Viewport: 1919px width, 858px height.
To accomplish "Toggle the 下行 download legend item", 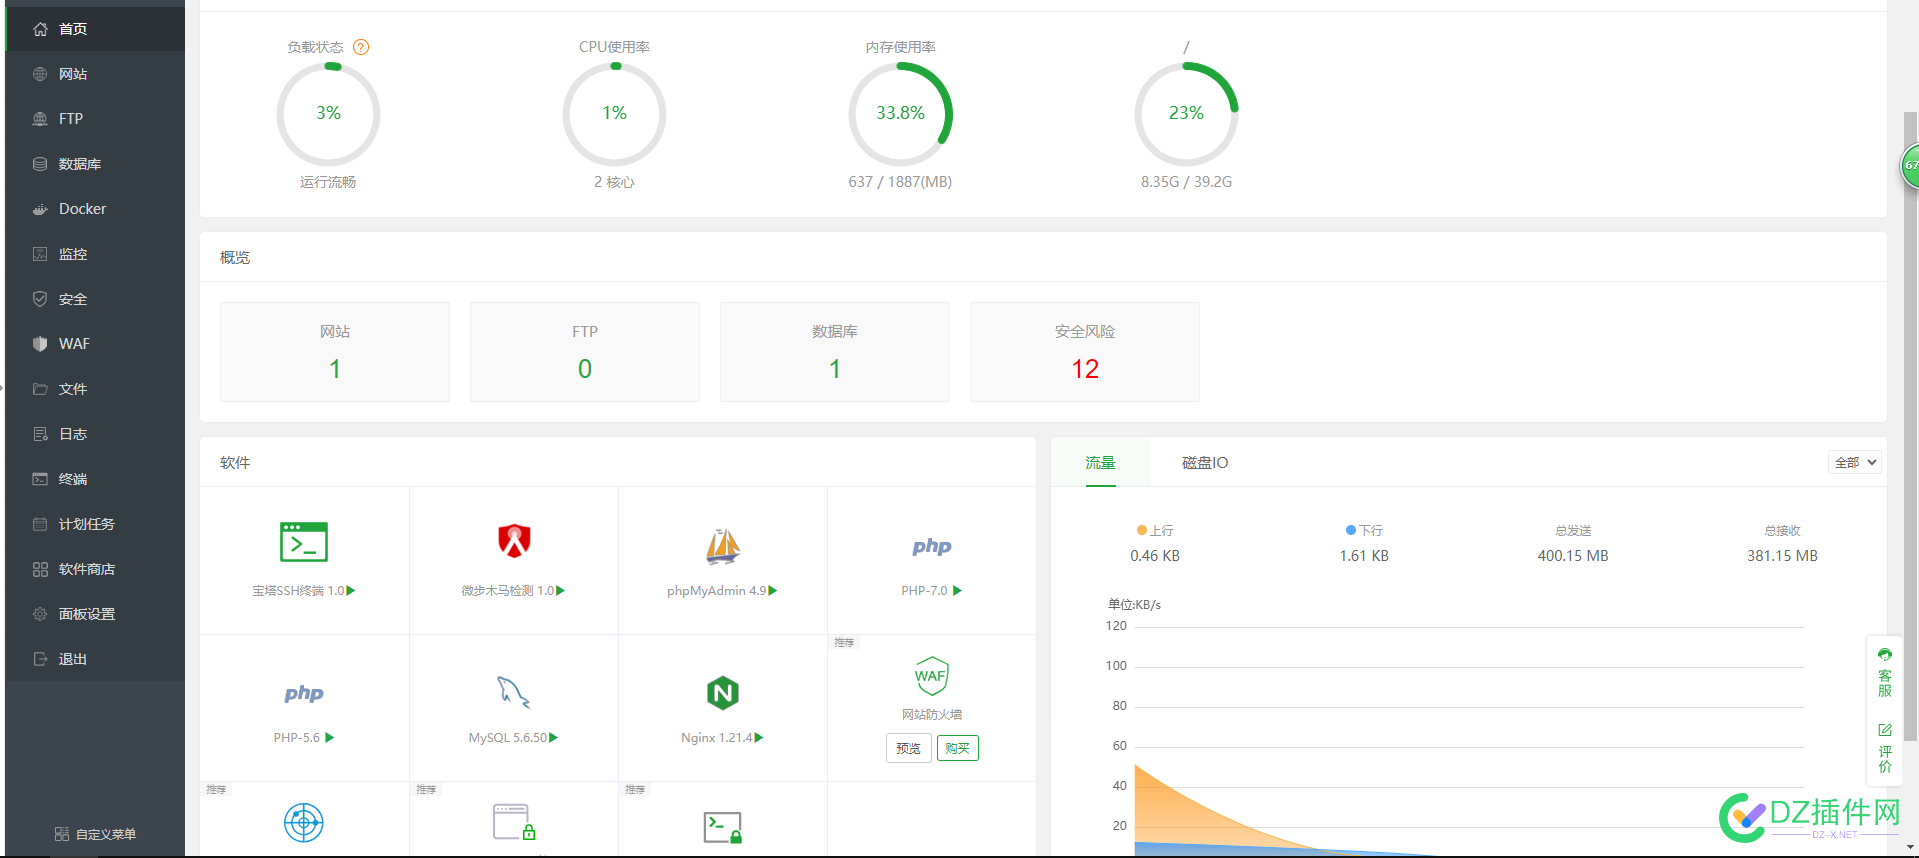I will point(1364,531).
